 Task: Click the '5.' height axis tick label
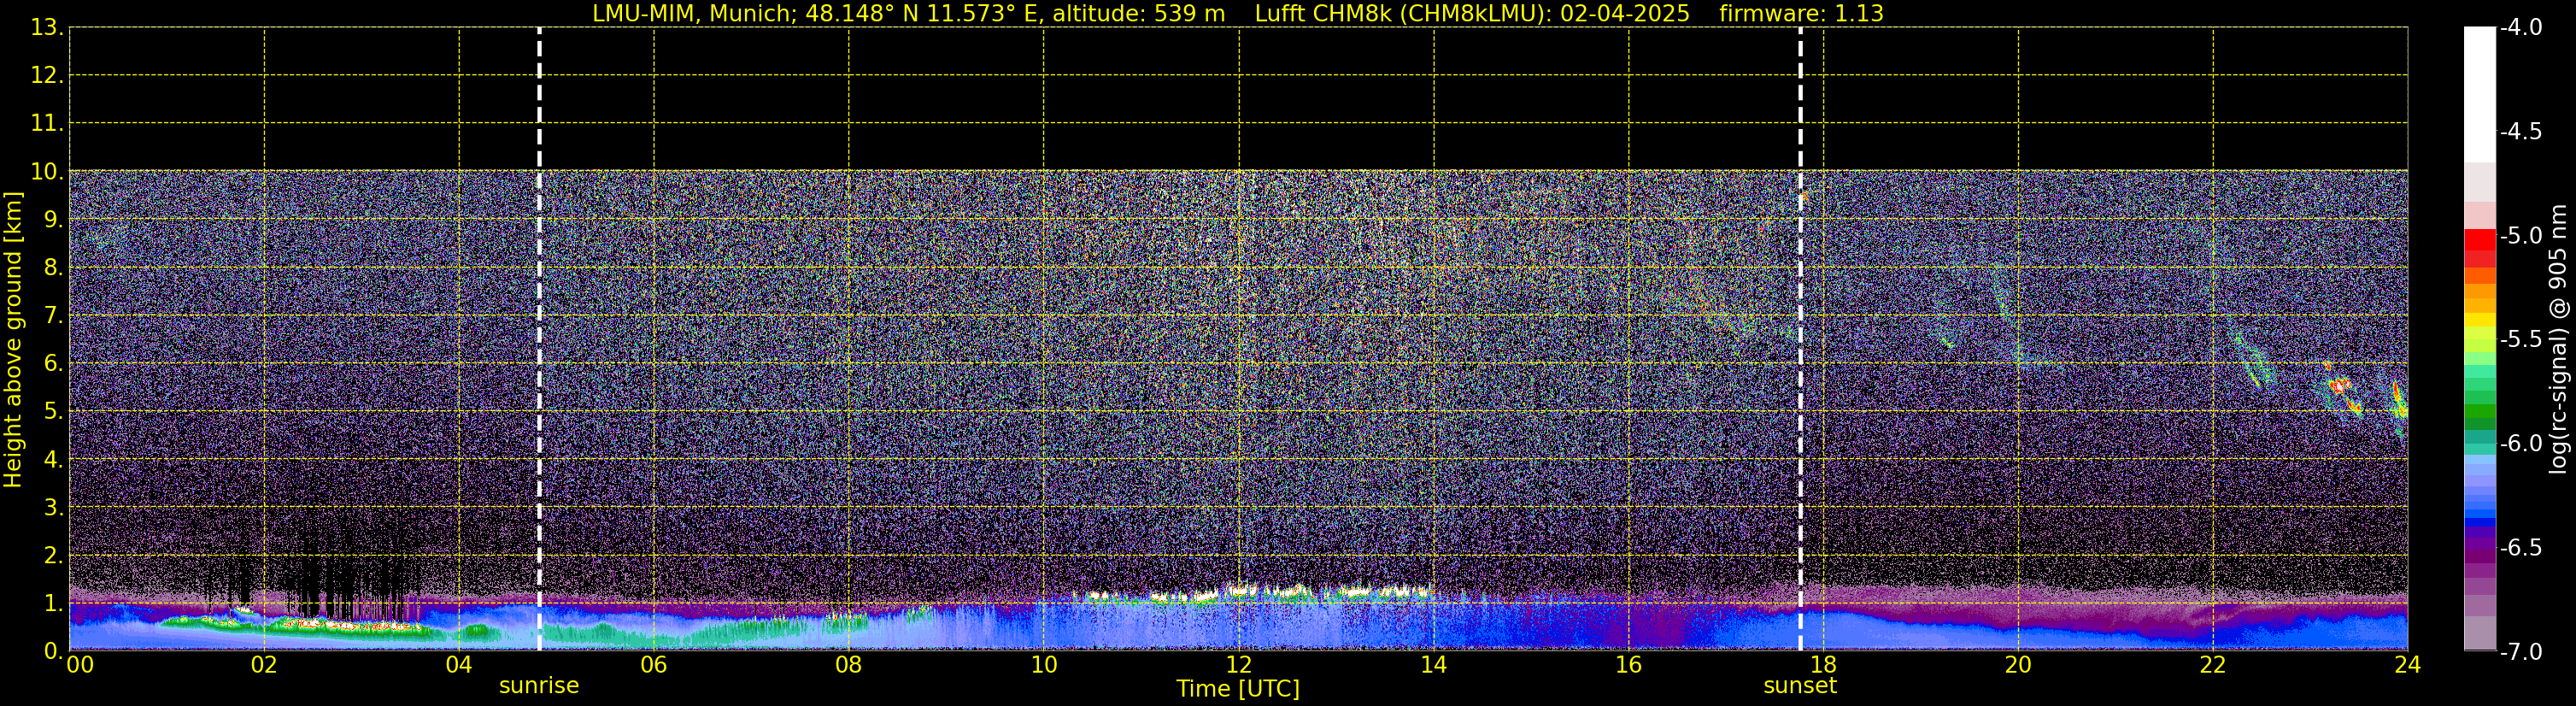click(x=53, y=412)
